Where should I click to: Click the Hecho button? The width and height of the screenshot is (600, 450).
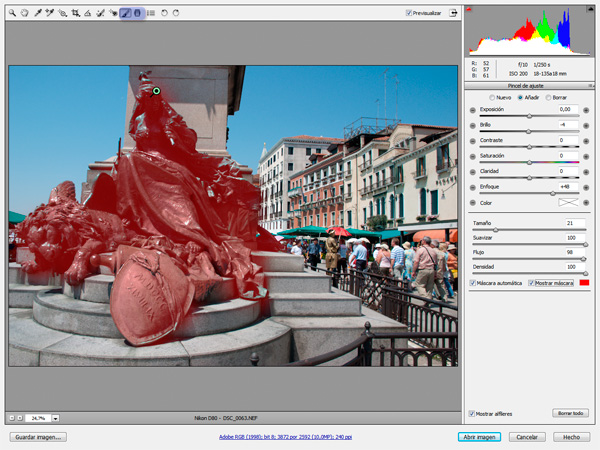(x=571, y=437)
